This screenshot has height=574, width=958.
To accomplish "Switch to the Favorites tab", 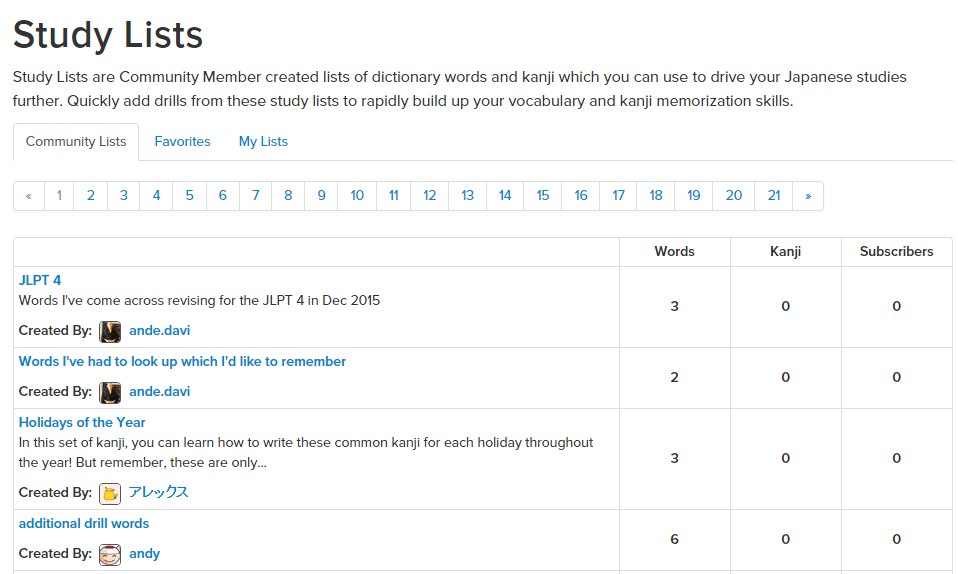I will [x=182, y=142].
